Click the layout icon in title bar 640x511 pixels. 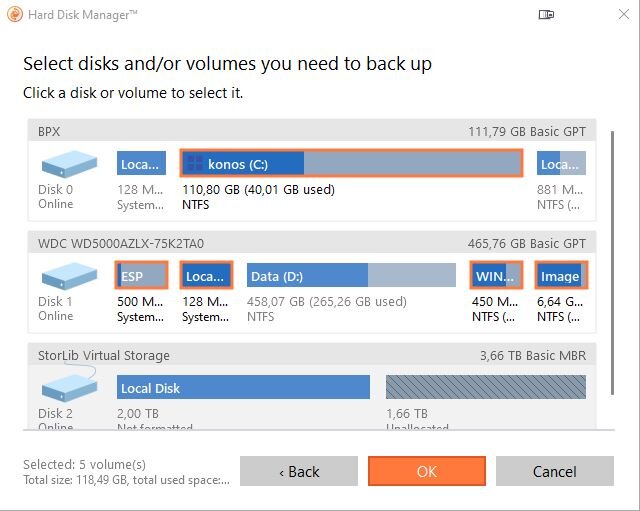point(546,15)
